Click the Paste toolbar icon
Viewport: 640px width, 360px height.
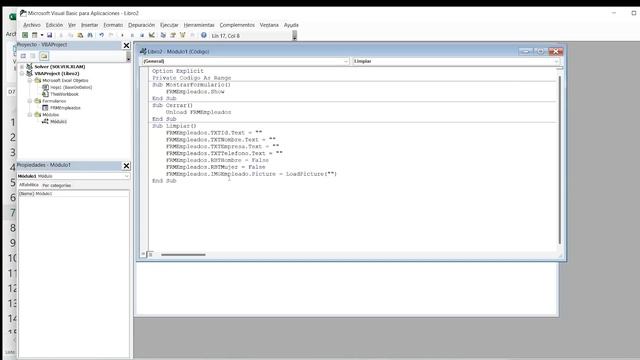coord(80,36)
